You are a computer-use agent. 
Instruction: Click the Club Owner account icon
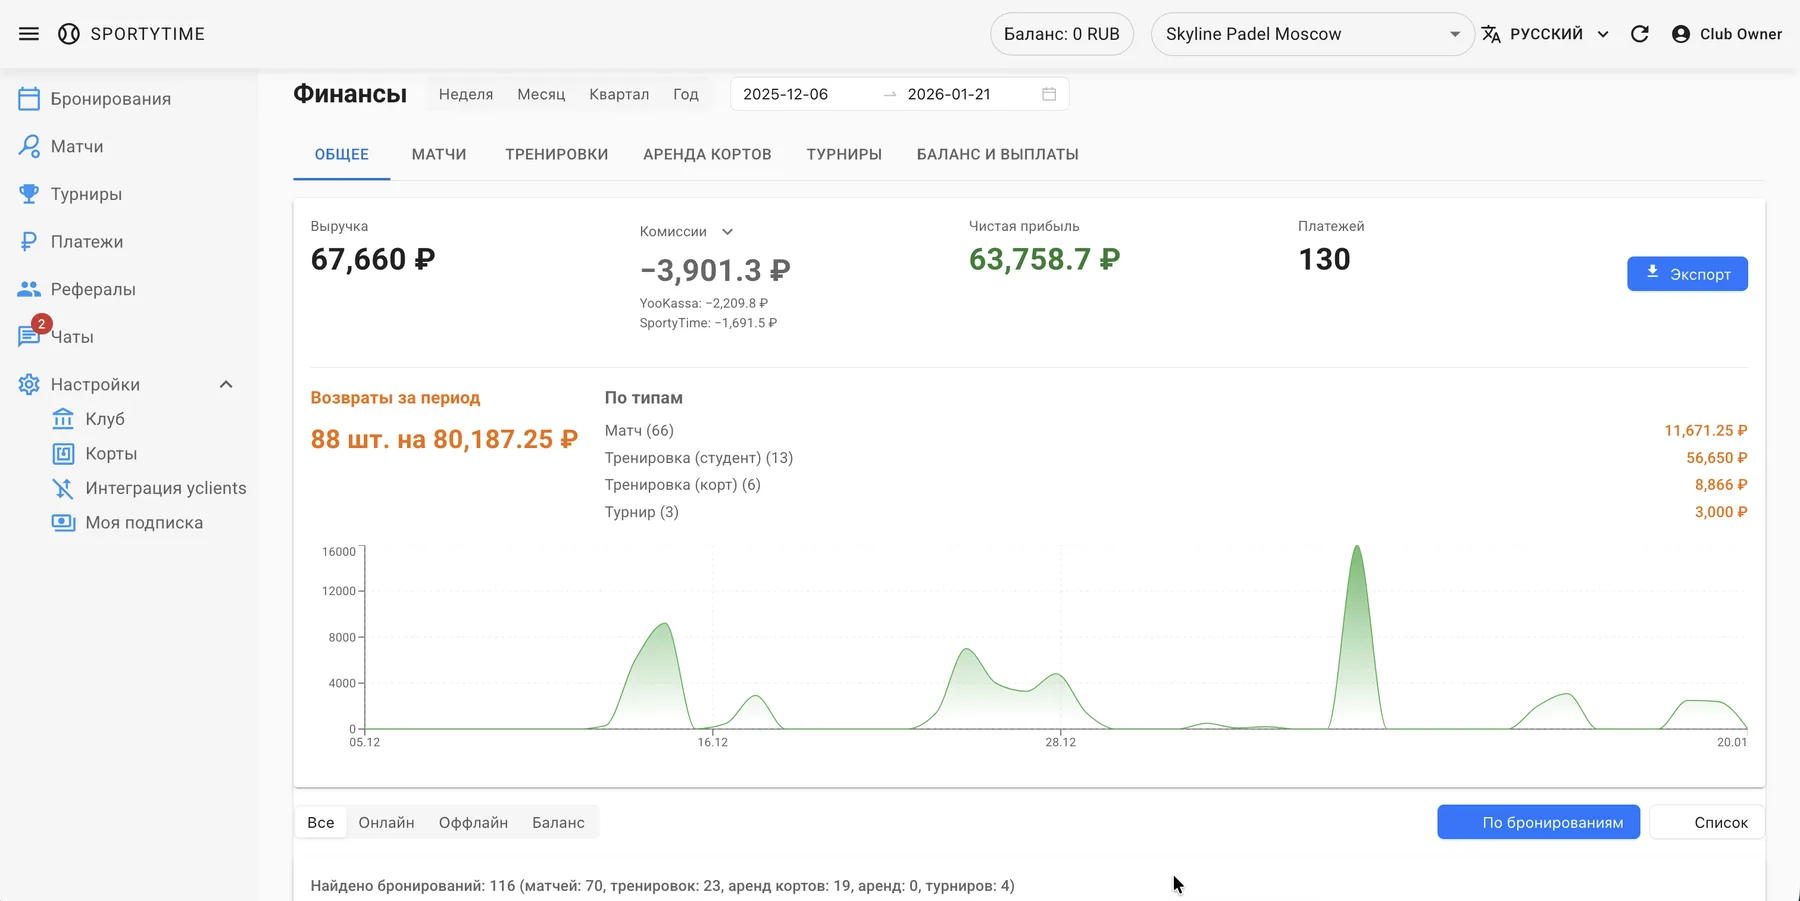pos(1681,34)
